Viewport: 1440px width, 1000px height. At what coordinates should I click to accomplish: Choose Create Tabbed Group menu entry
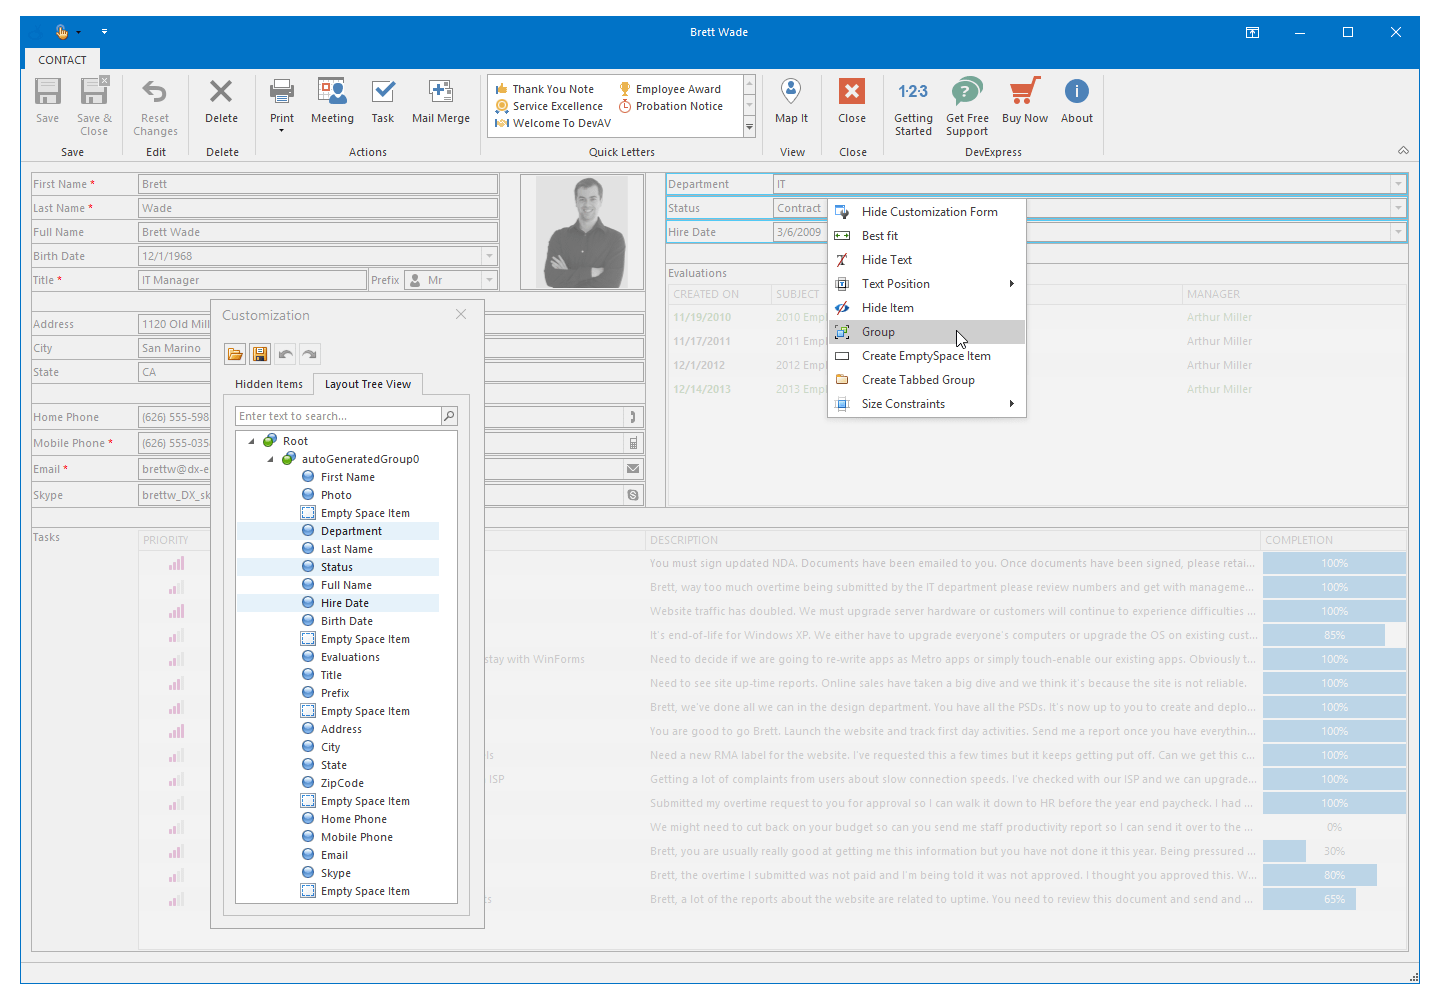pos(917,380)
